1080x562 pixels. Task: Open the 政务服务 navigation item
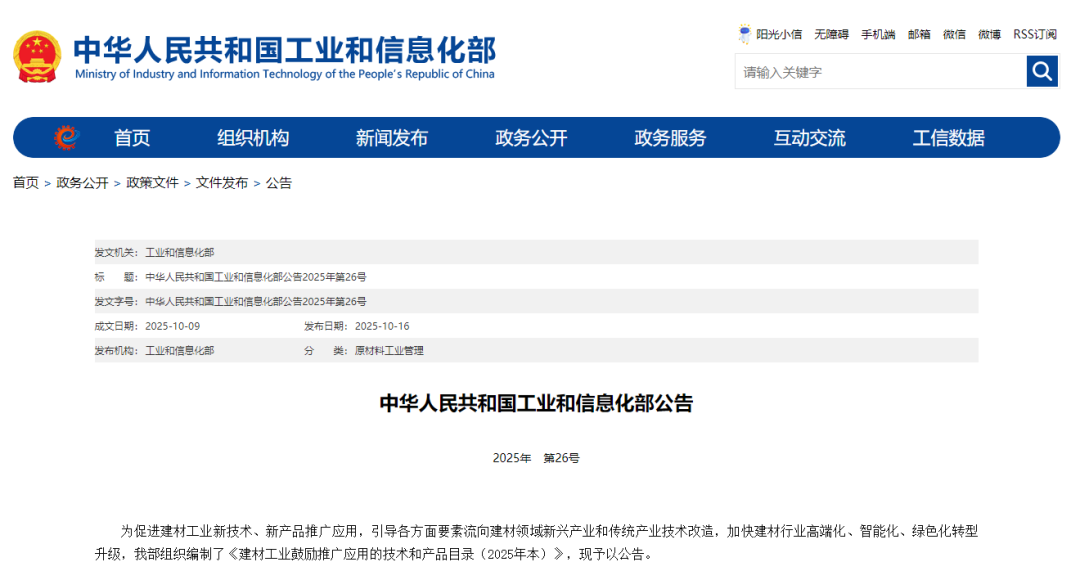click(670, 138)
